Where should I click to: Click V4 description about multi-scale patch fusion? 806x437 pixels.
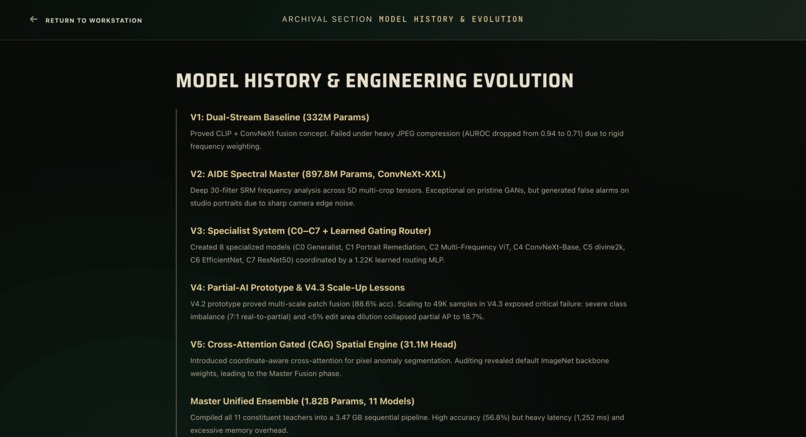(x=408, y=310)
